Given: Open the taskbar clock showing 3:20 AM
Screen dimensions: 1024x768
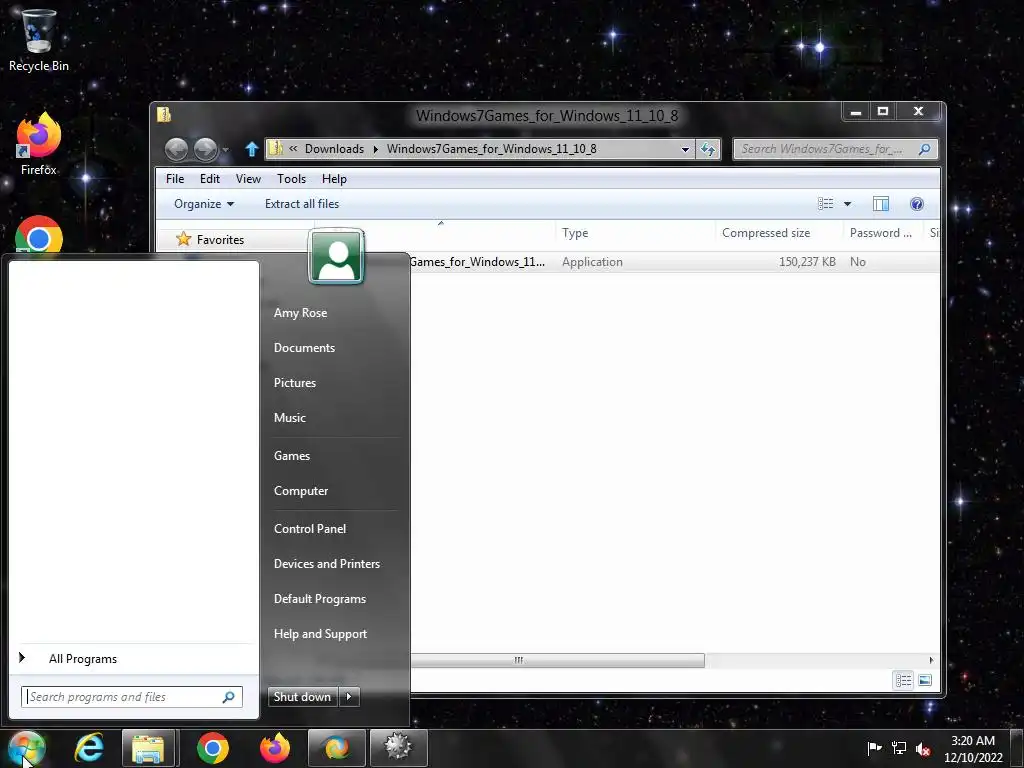Looking at the screenshot, I should point(973,749).
